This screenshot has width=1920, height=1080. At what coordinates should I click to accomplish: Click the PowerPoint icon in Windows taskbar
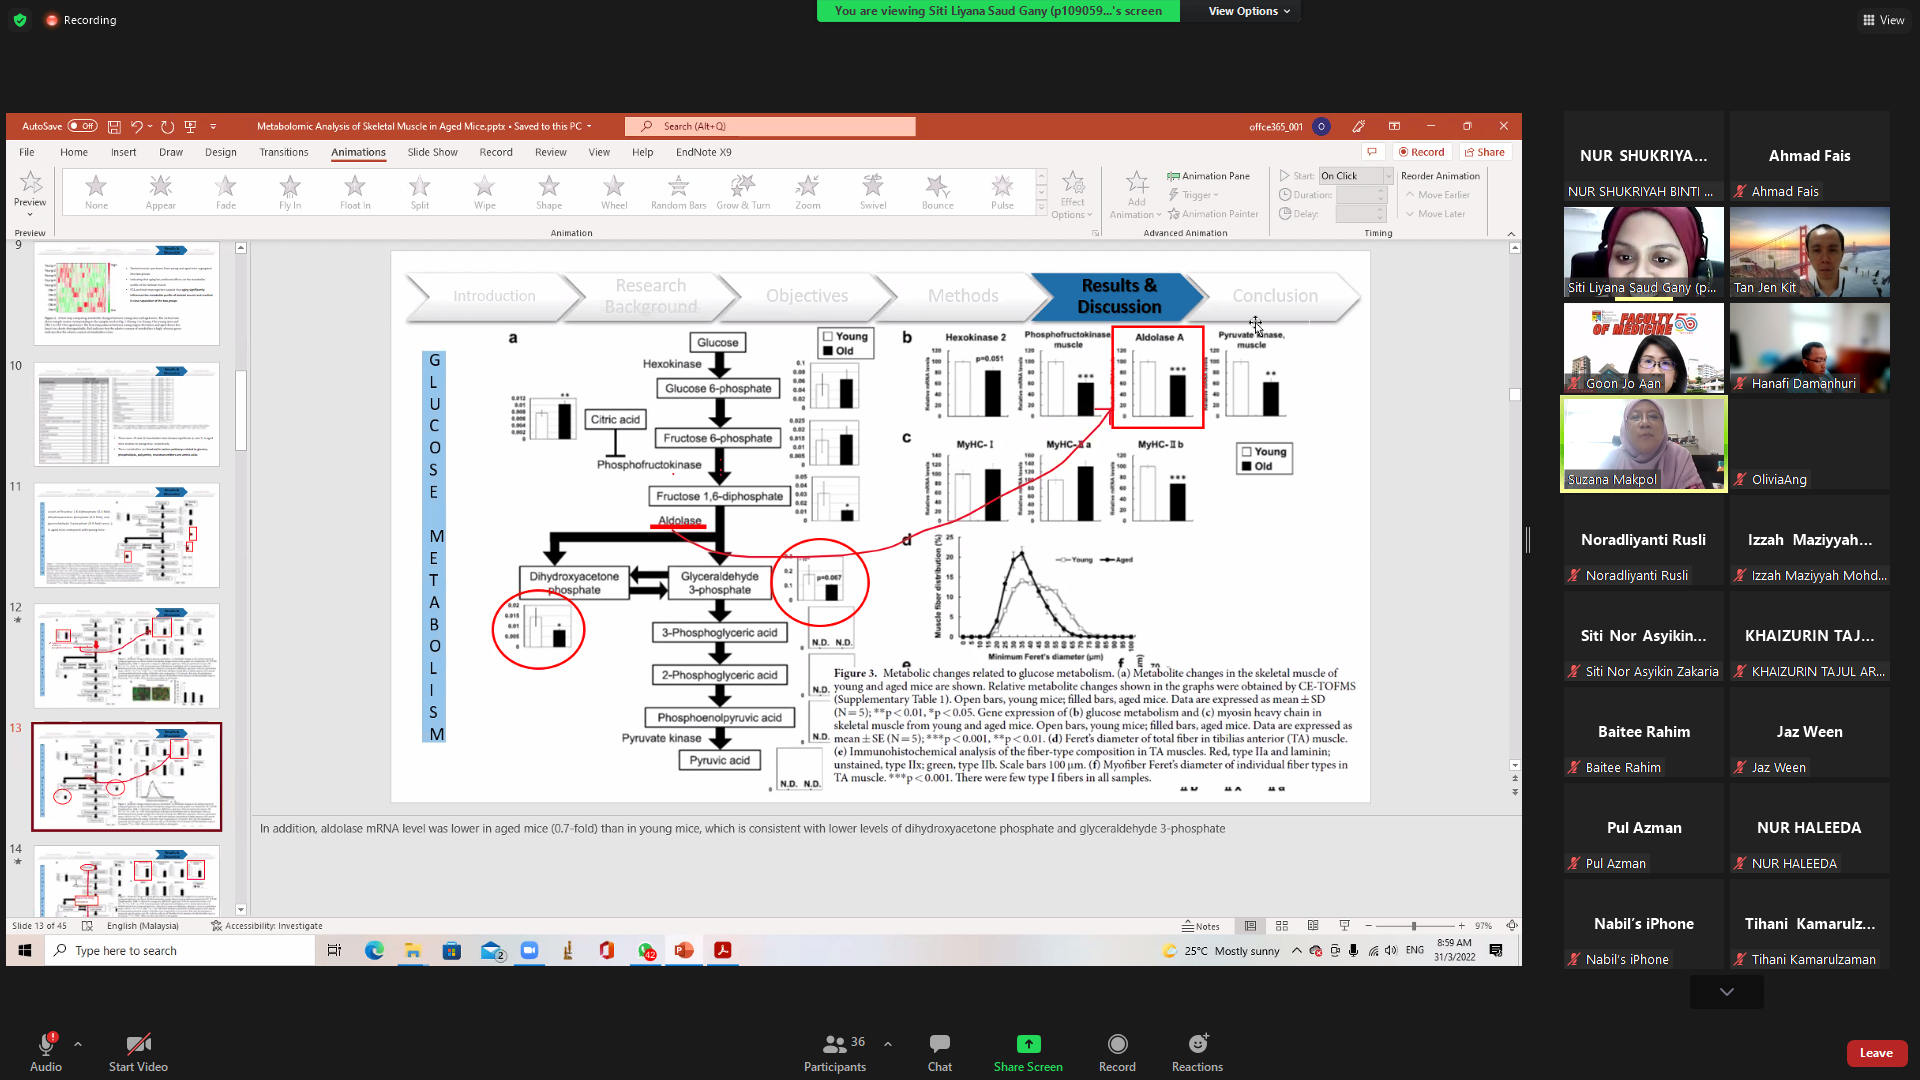coord(684,950)
